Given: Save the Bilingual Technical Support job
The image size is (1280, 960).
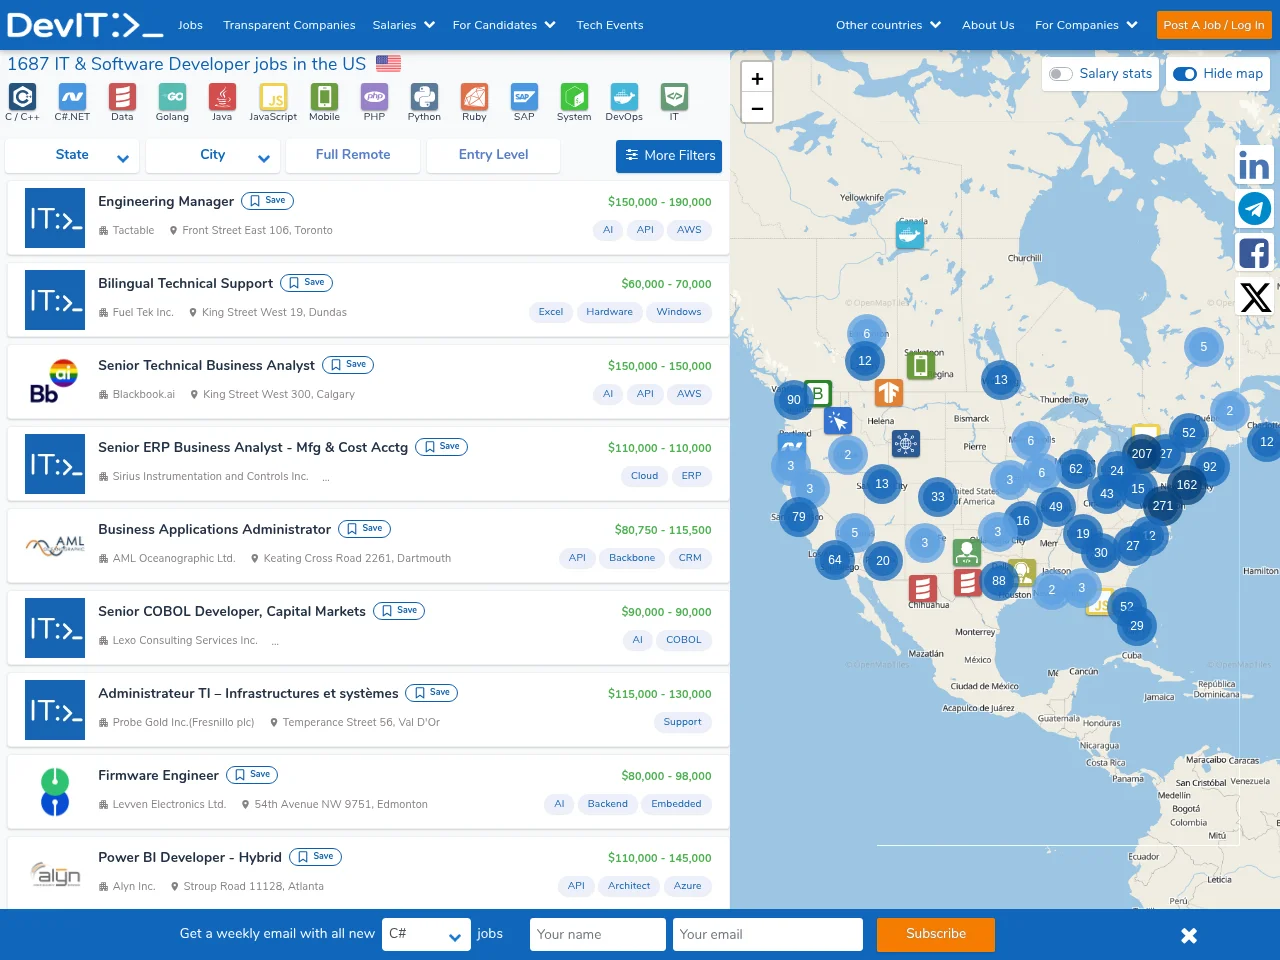Looking at the screenshot, I should (x=306, y=283).
